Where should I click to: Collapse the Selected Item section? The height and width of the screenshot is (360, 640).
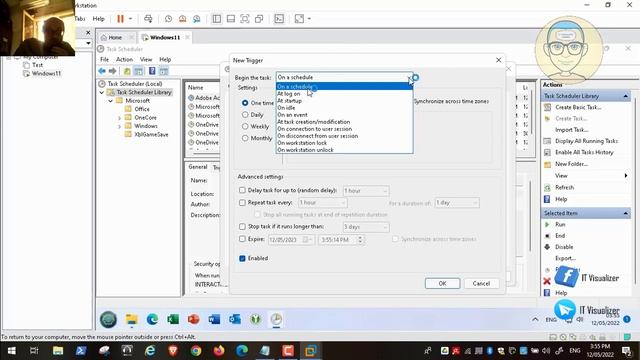point(625,213)
